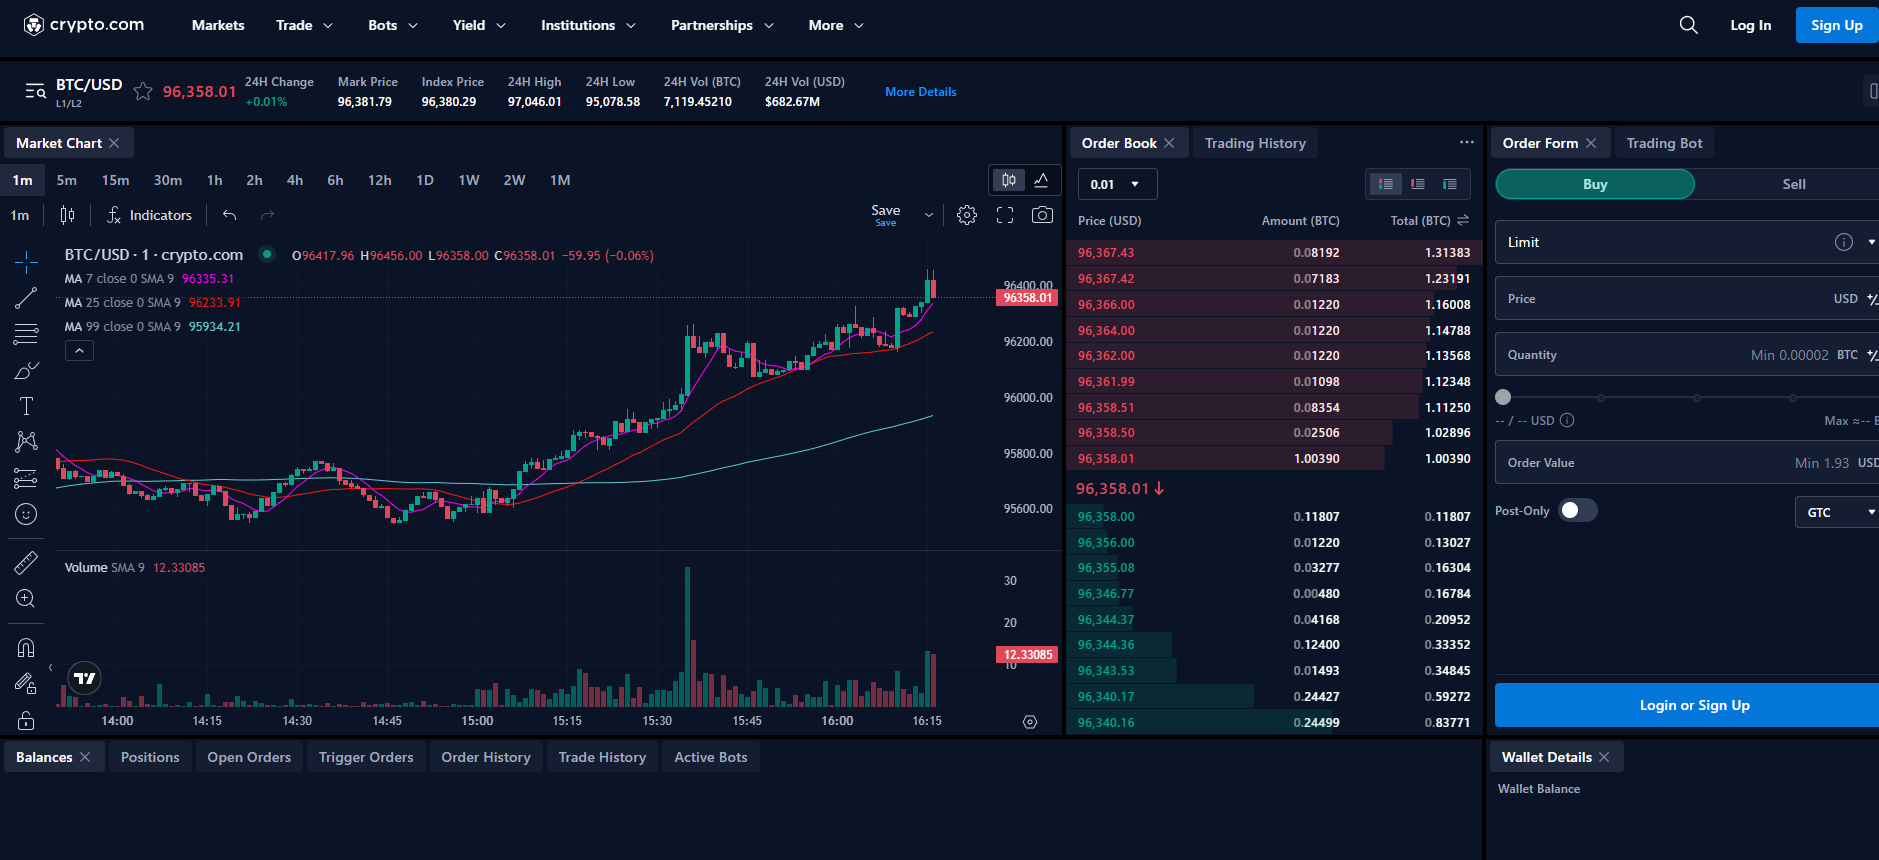Switch to the depth chart view

[x=1041, y=180]
